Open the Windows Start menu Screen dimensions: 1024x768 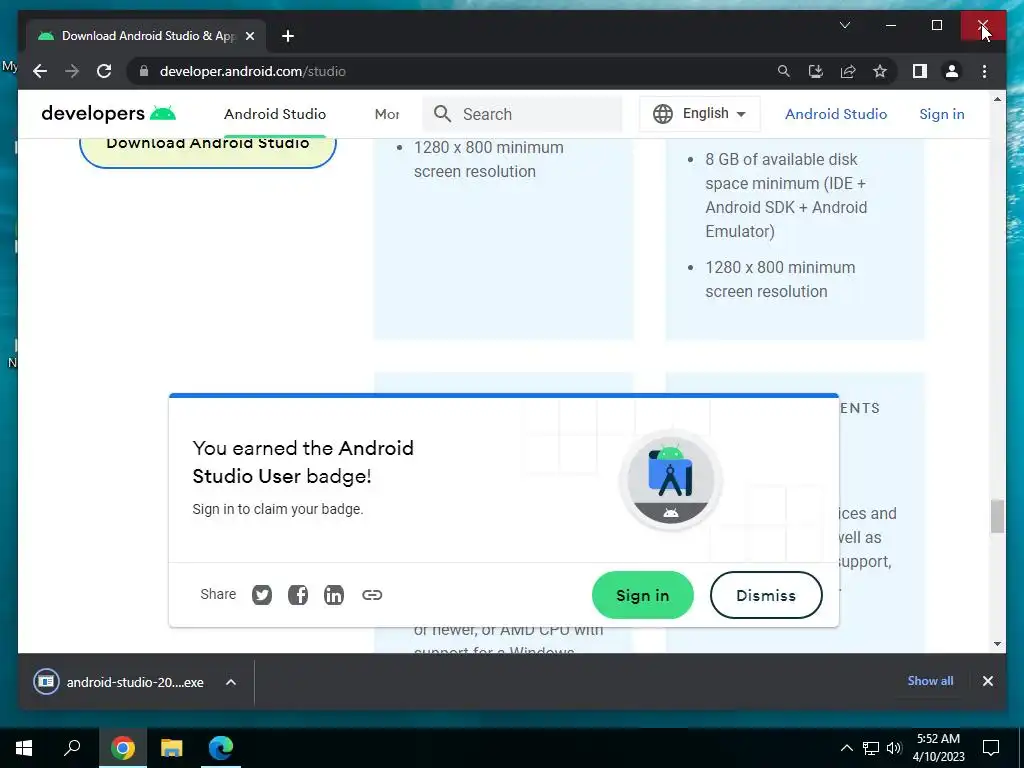(x=24, y=748)
